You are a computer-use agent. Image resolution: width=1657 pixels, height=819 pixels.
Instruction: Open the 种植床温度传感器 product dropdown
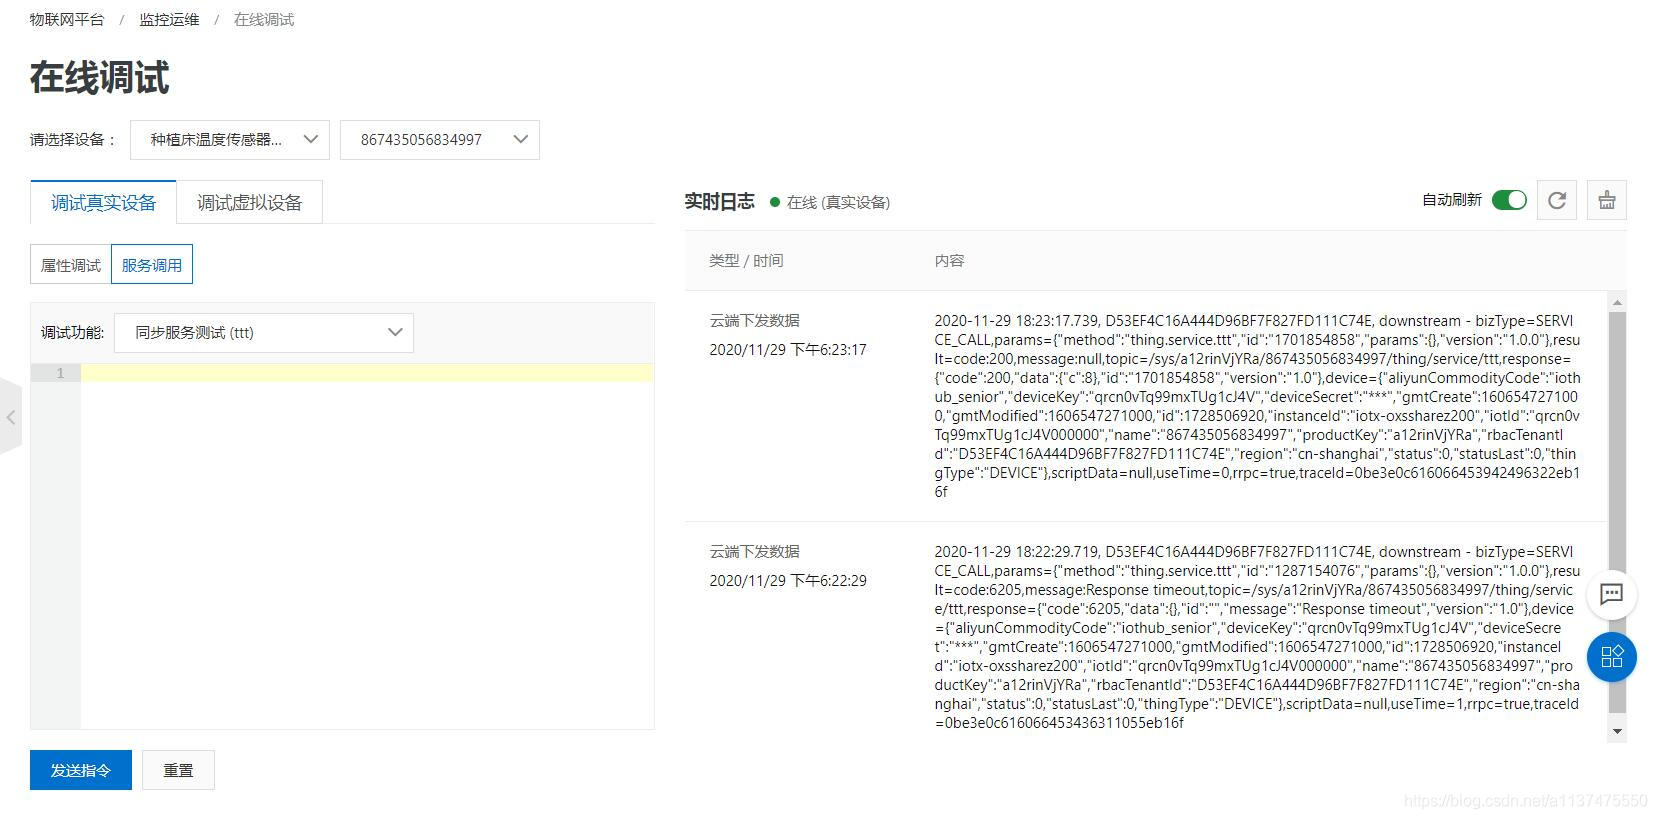tap(230, 140)
